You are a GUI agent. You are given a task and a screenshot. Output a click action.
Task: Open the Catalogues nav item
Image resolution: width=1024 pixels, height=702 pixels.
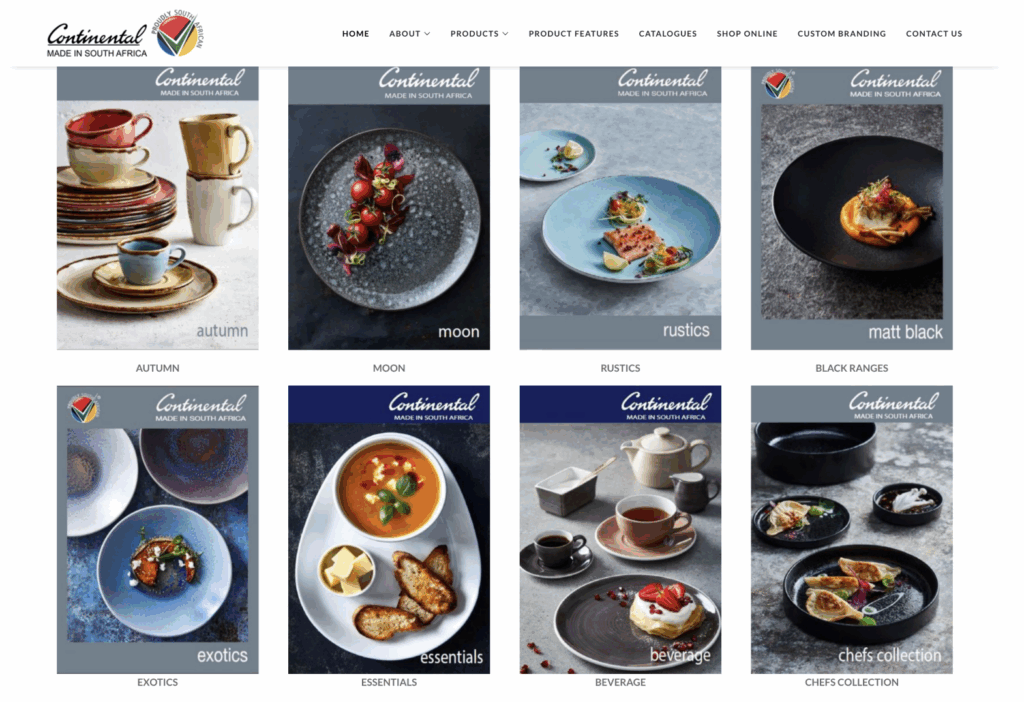(667, 34)
